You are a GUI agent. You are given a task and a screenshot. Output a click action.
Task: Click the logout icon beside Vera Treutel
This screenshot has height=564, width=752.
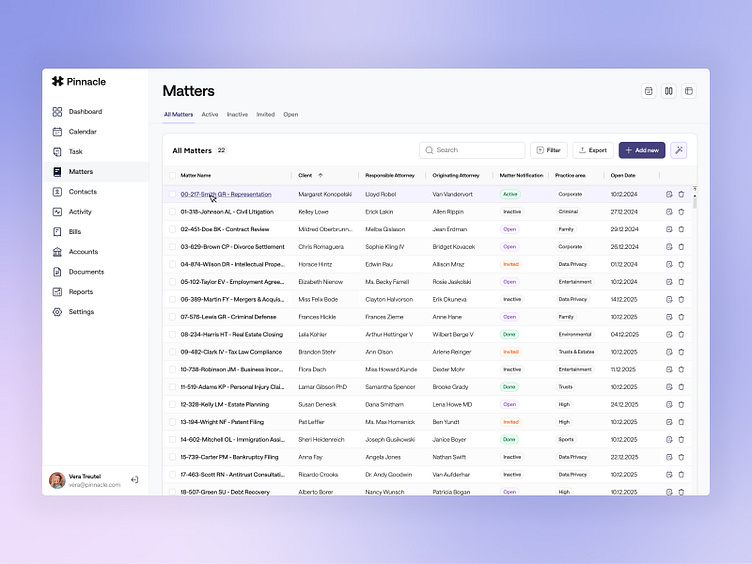(135, 480)
